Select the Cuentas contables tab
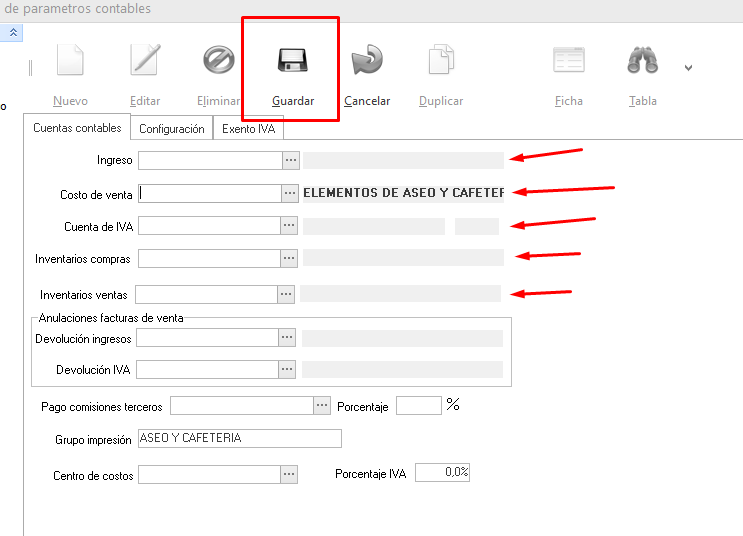This screenshot has width=743, height=536. tap(77, 128)
